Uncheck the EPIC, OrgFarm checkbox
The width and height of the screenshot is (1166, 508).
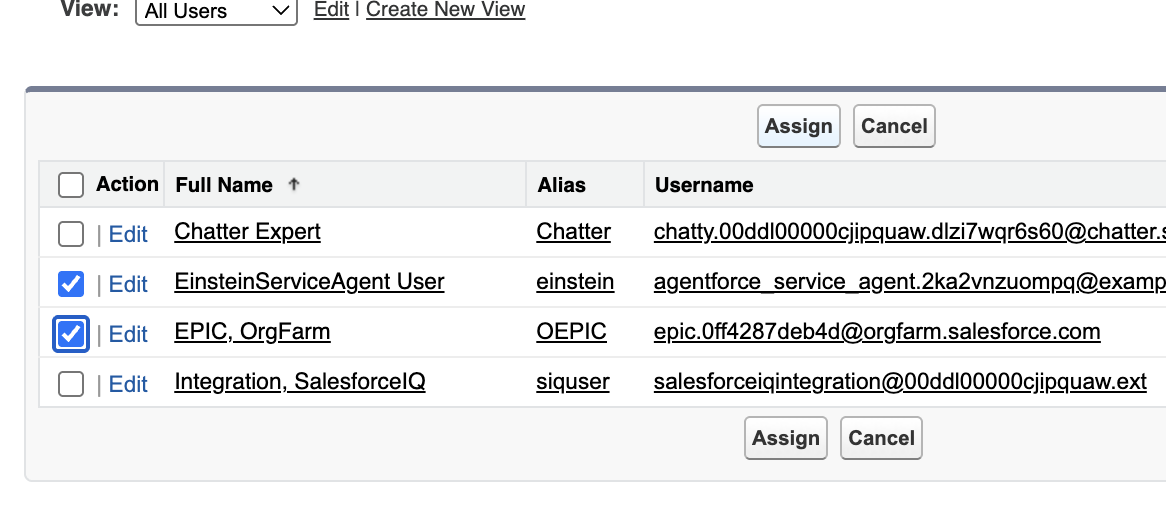click(71, 334)
